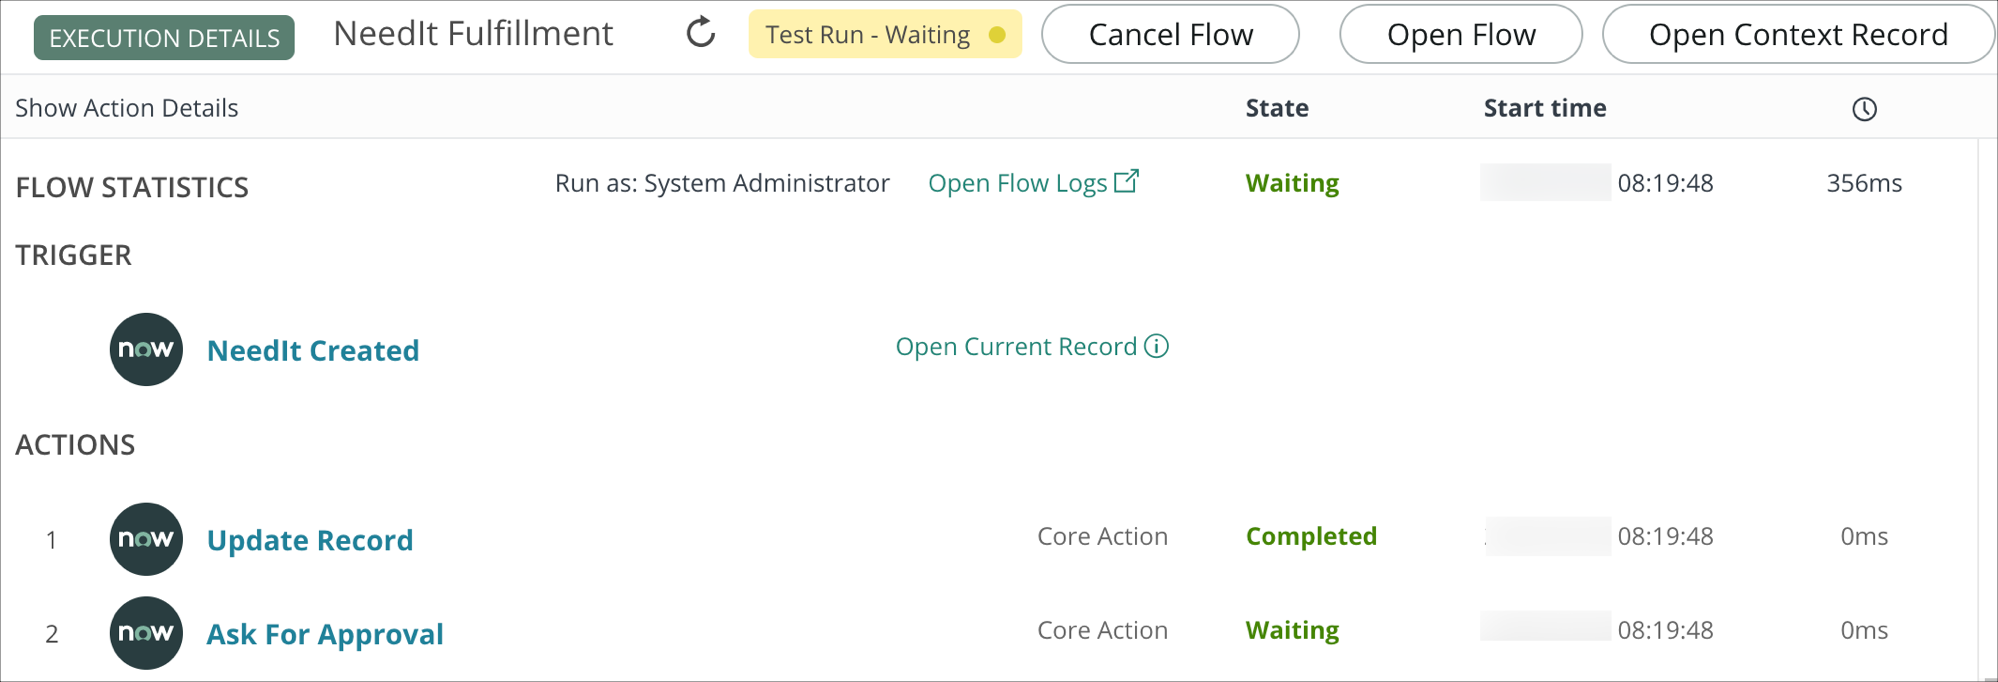This screenshot has width=1998, height=682.
Task: Click the clock icon column header
Action: (x=1864, y=108)
